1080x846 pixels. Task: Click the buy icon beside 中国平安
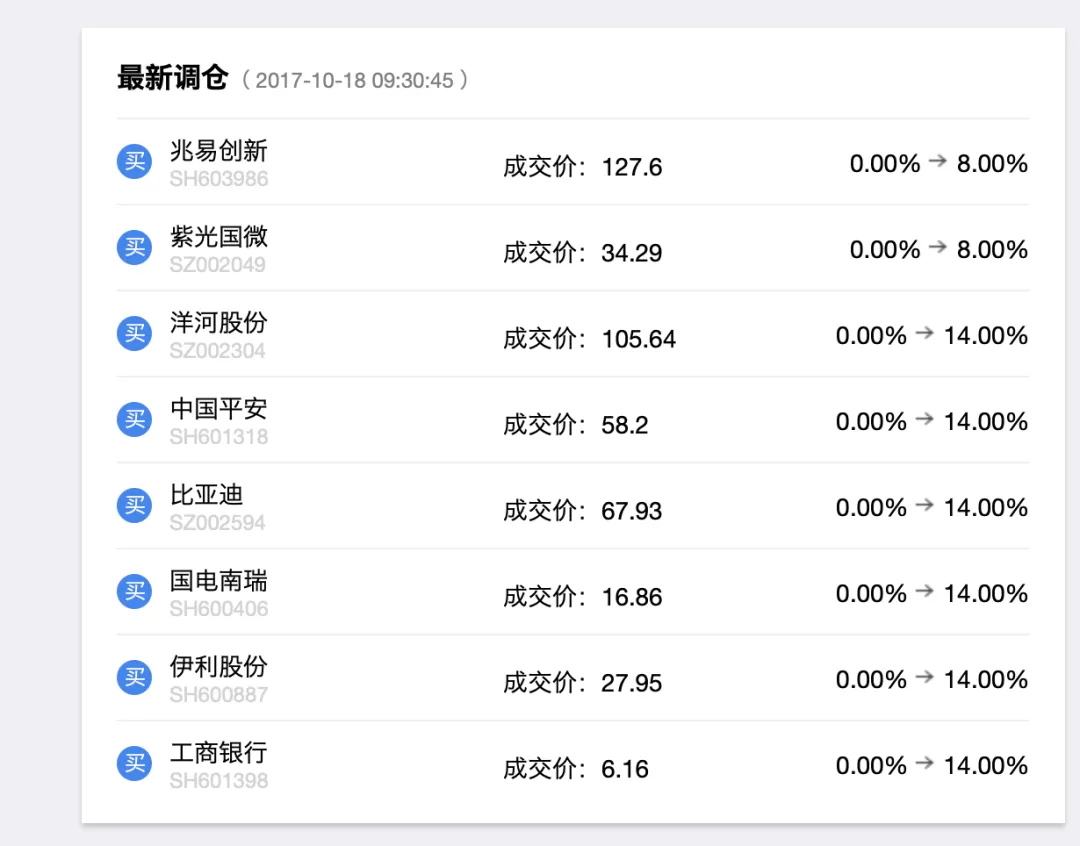click(x=134, y=419)
